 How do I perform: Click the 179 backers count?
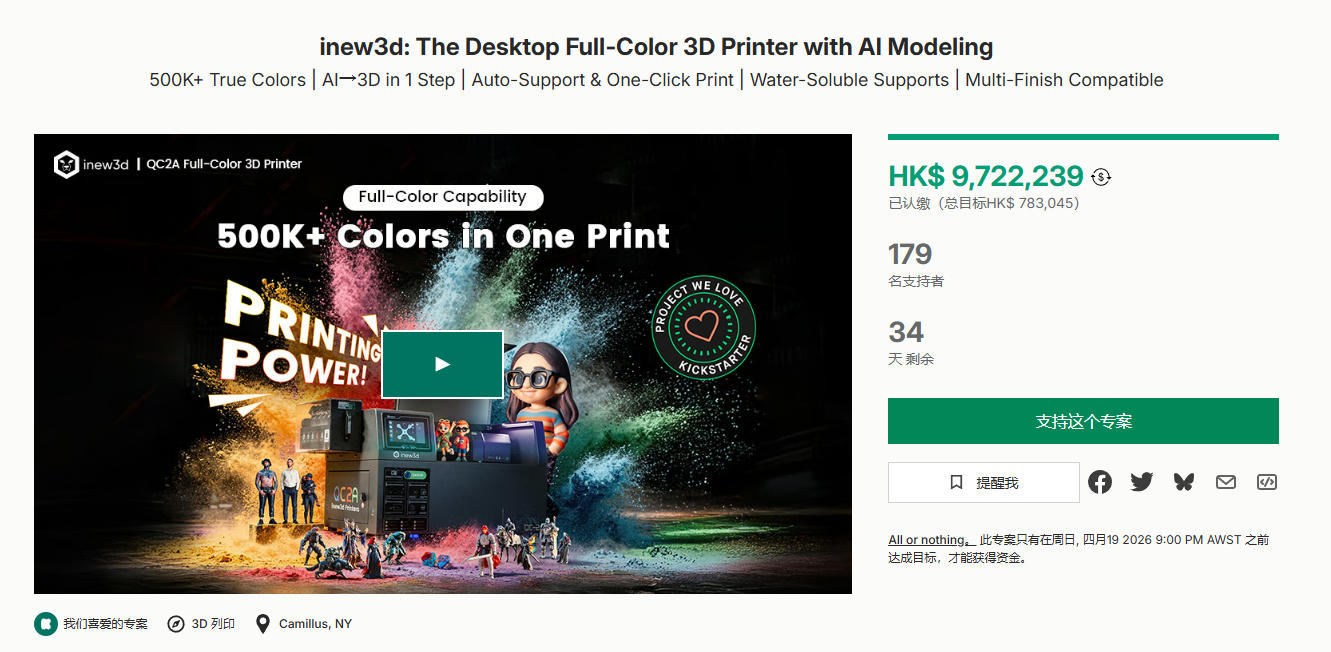click(x=910, y=254)
